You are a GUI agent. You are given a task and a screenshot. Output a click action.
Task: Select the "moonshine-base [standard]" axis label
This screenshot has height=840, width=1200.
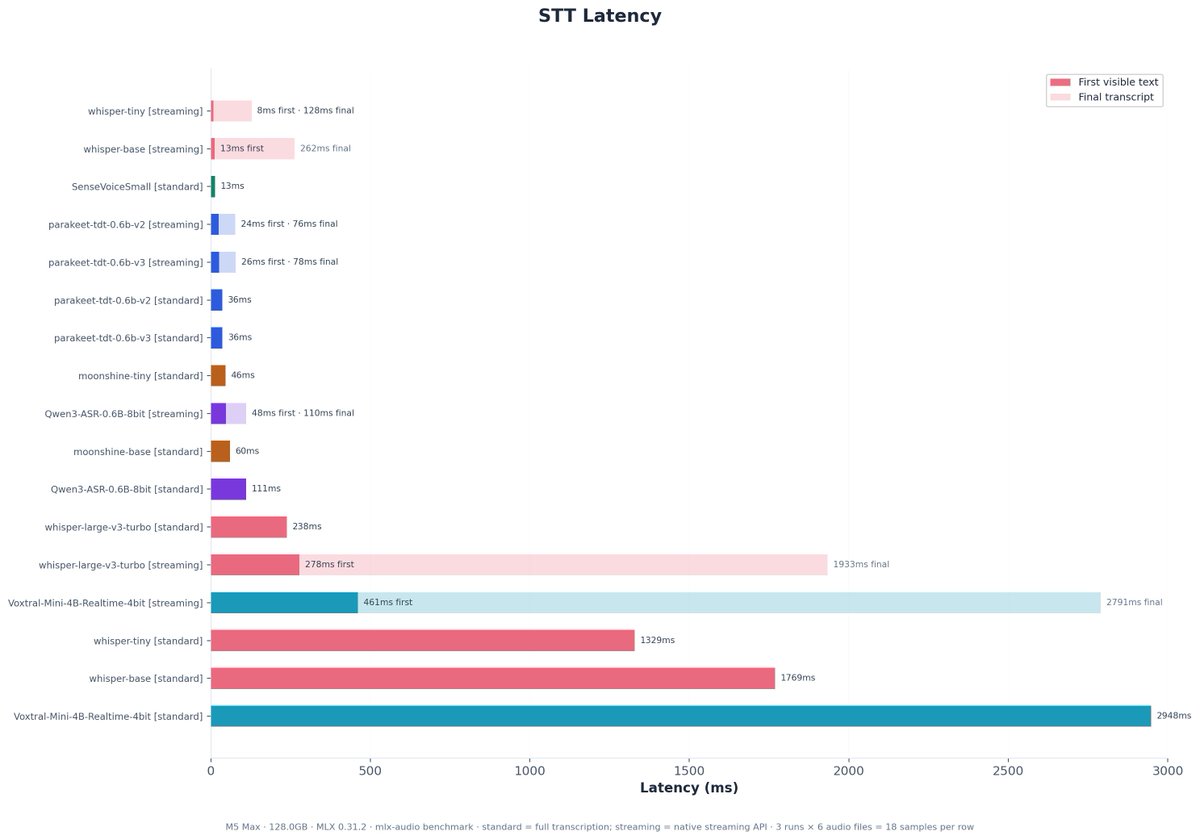coord(138,451)
